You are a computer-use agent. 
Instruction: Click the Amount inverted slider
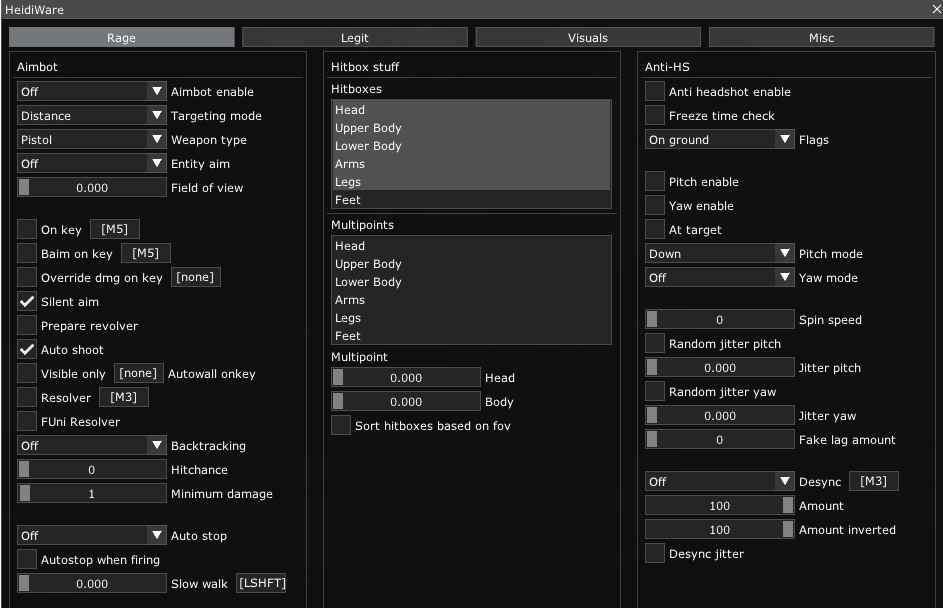pyautogui.click(x=719, y=529)
